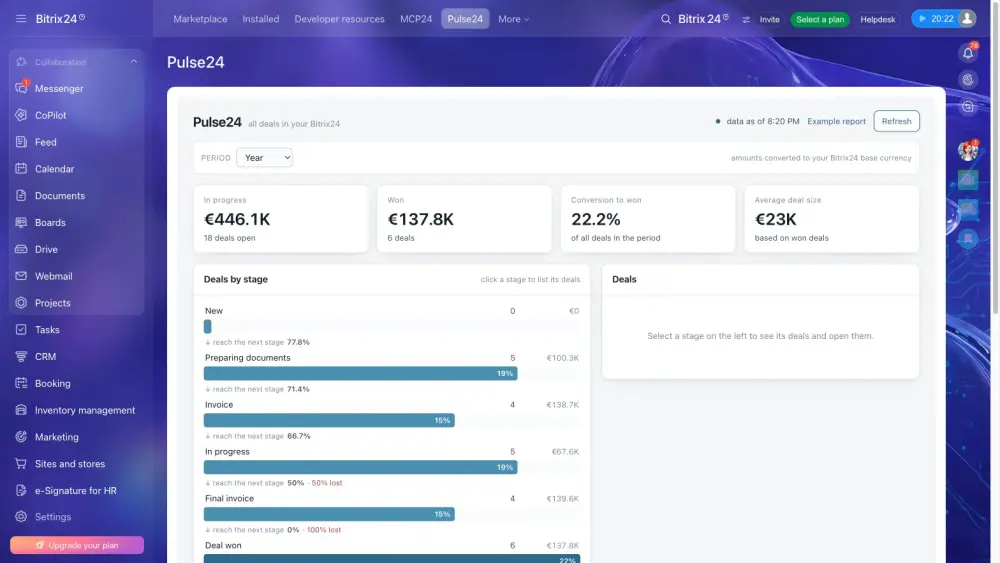Click the Marketing target icon
This screenshot has height=563, width=1000.
pos(21,436)
